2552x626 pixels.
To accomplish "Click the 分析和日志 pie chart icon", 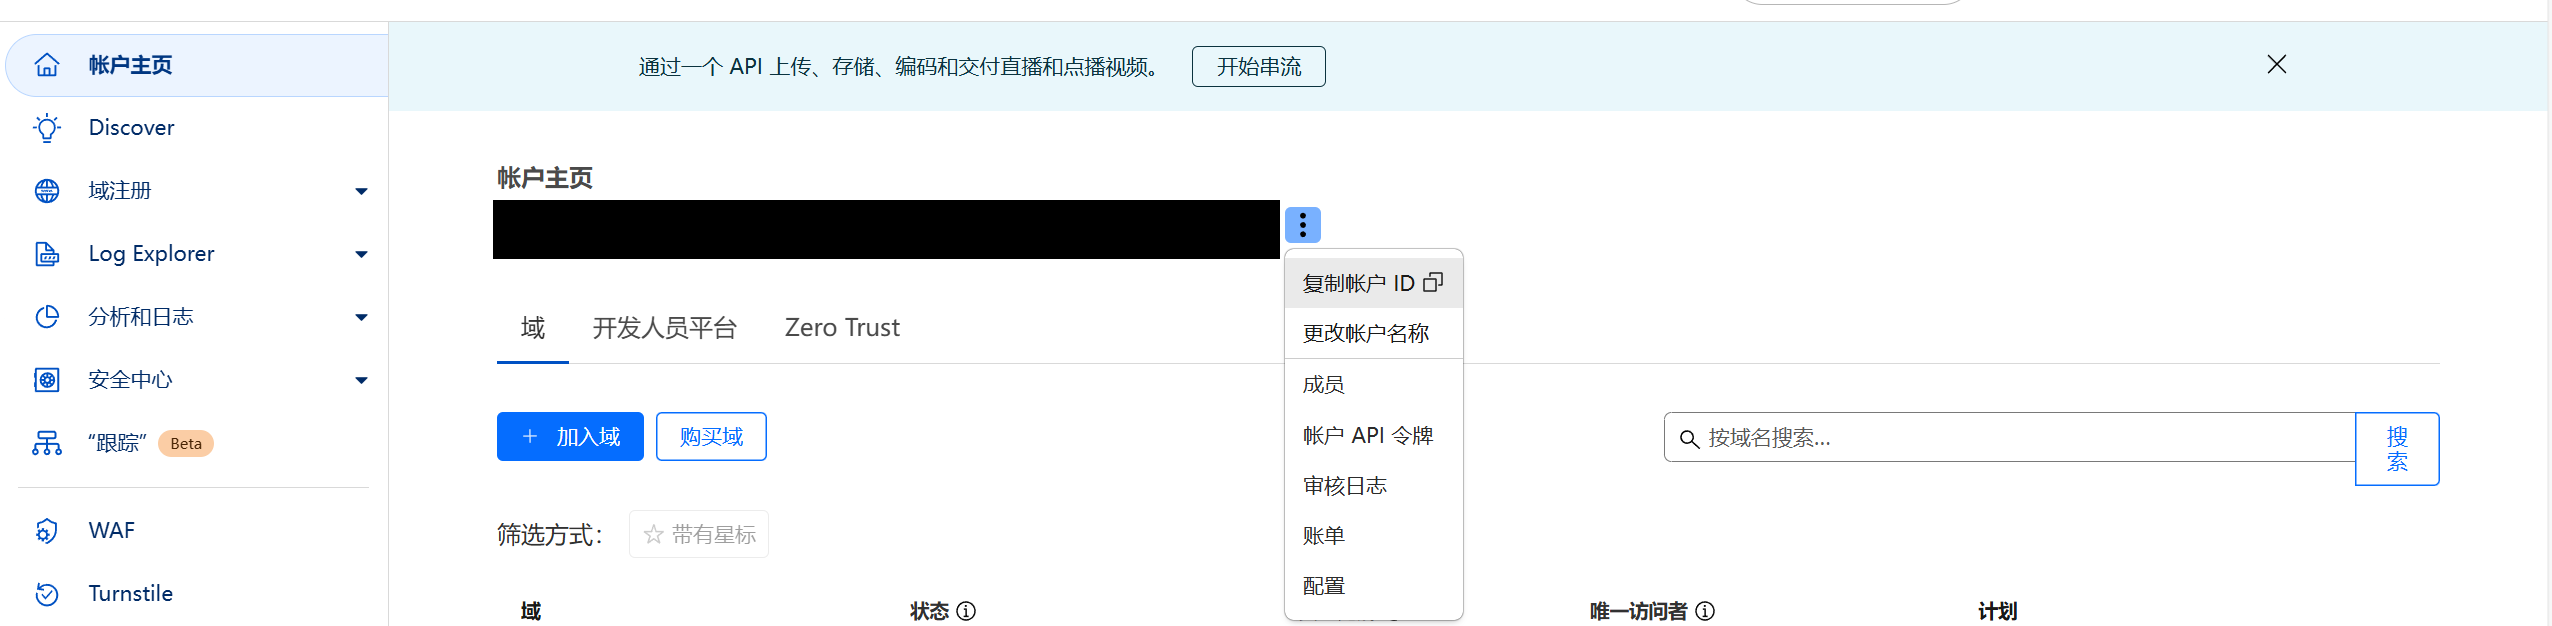I will pos(47,317).
